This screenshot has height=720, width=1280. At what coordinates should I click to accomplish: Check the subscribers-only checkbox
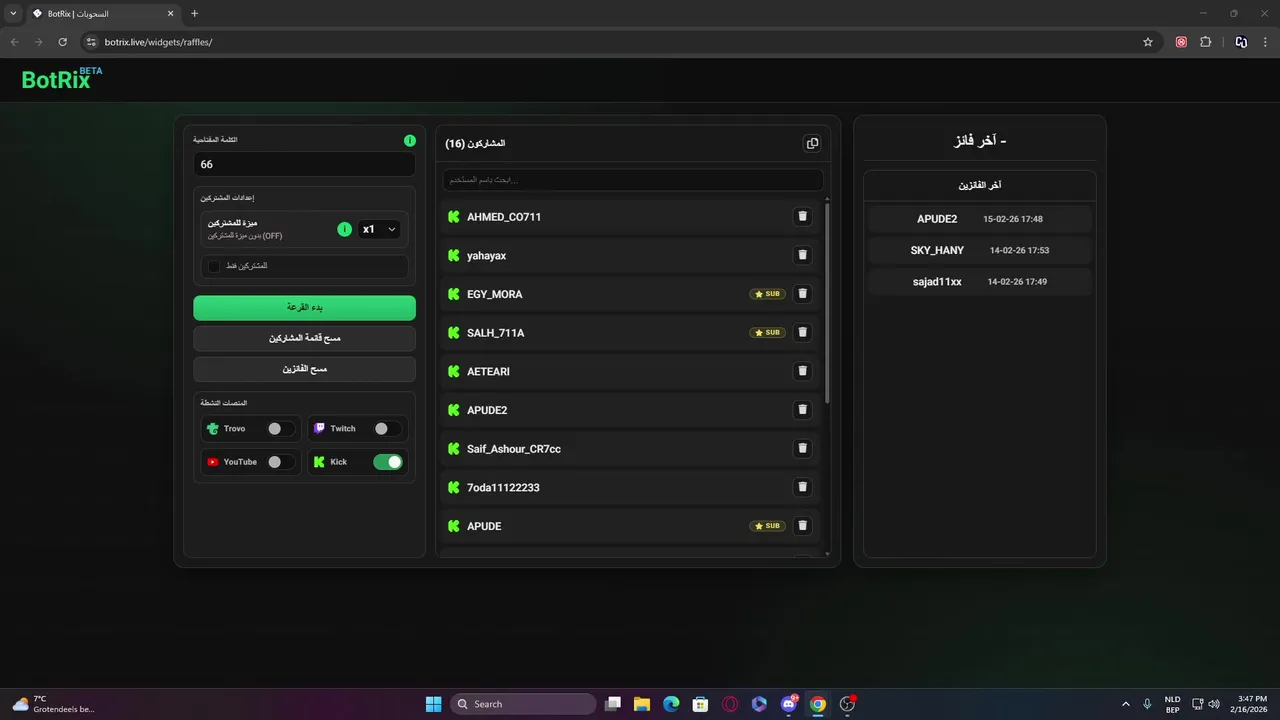pos(213,266)
